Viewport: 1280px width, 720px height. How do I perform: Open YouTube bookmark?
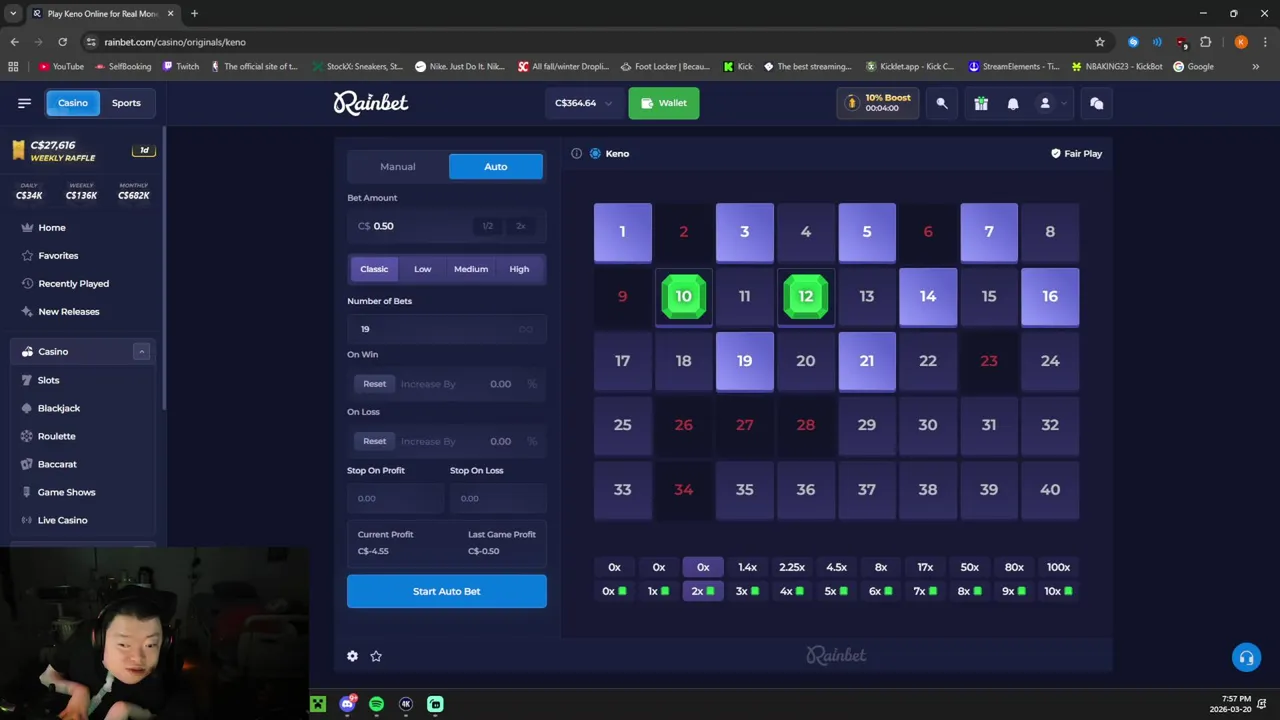pos(61,67)
